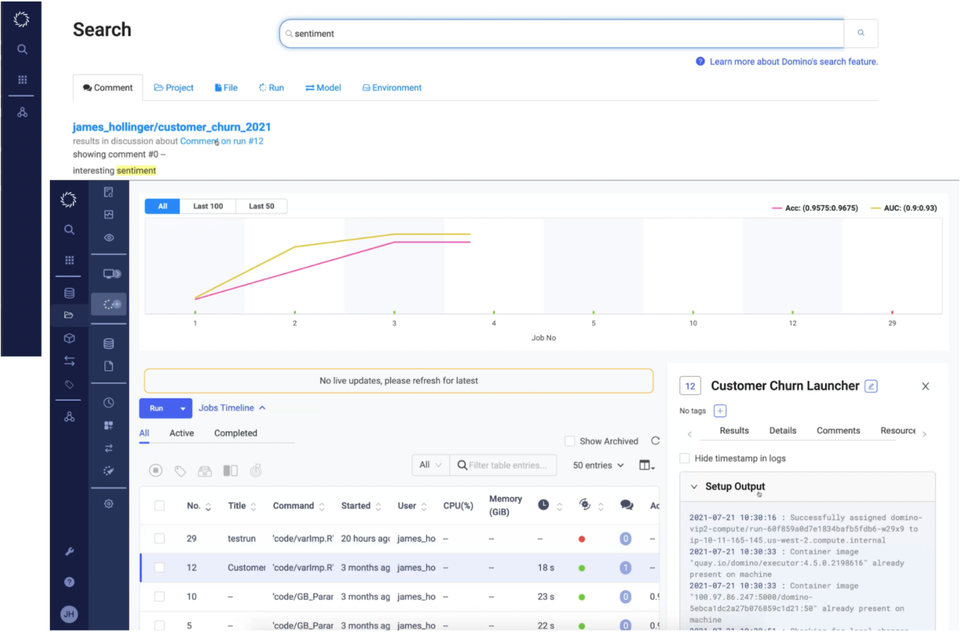Open the Comments tab in job panel

pos(838,431)
